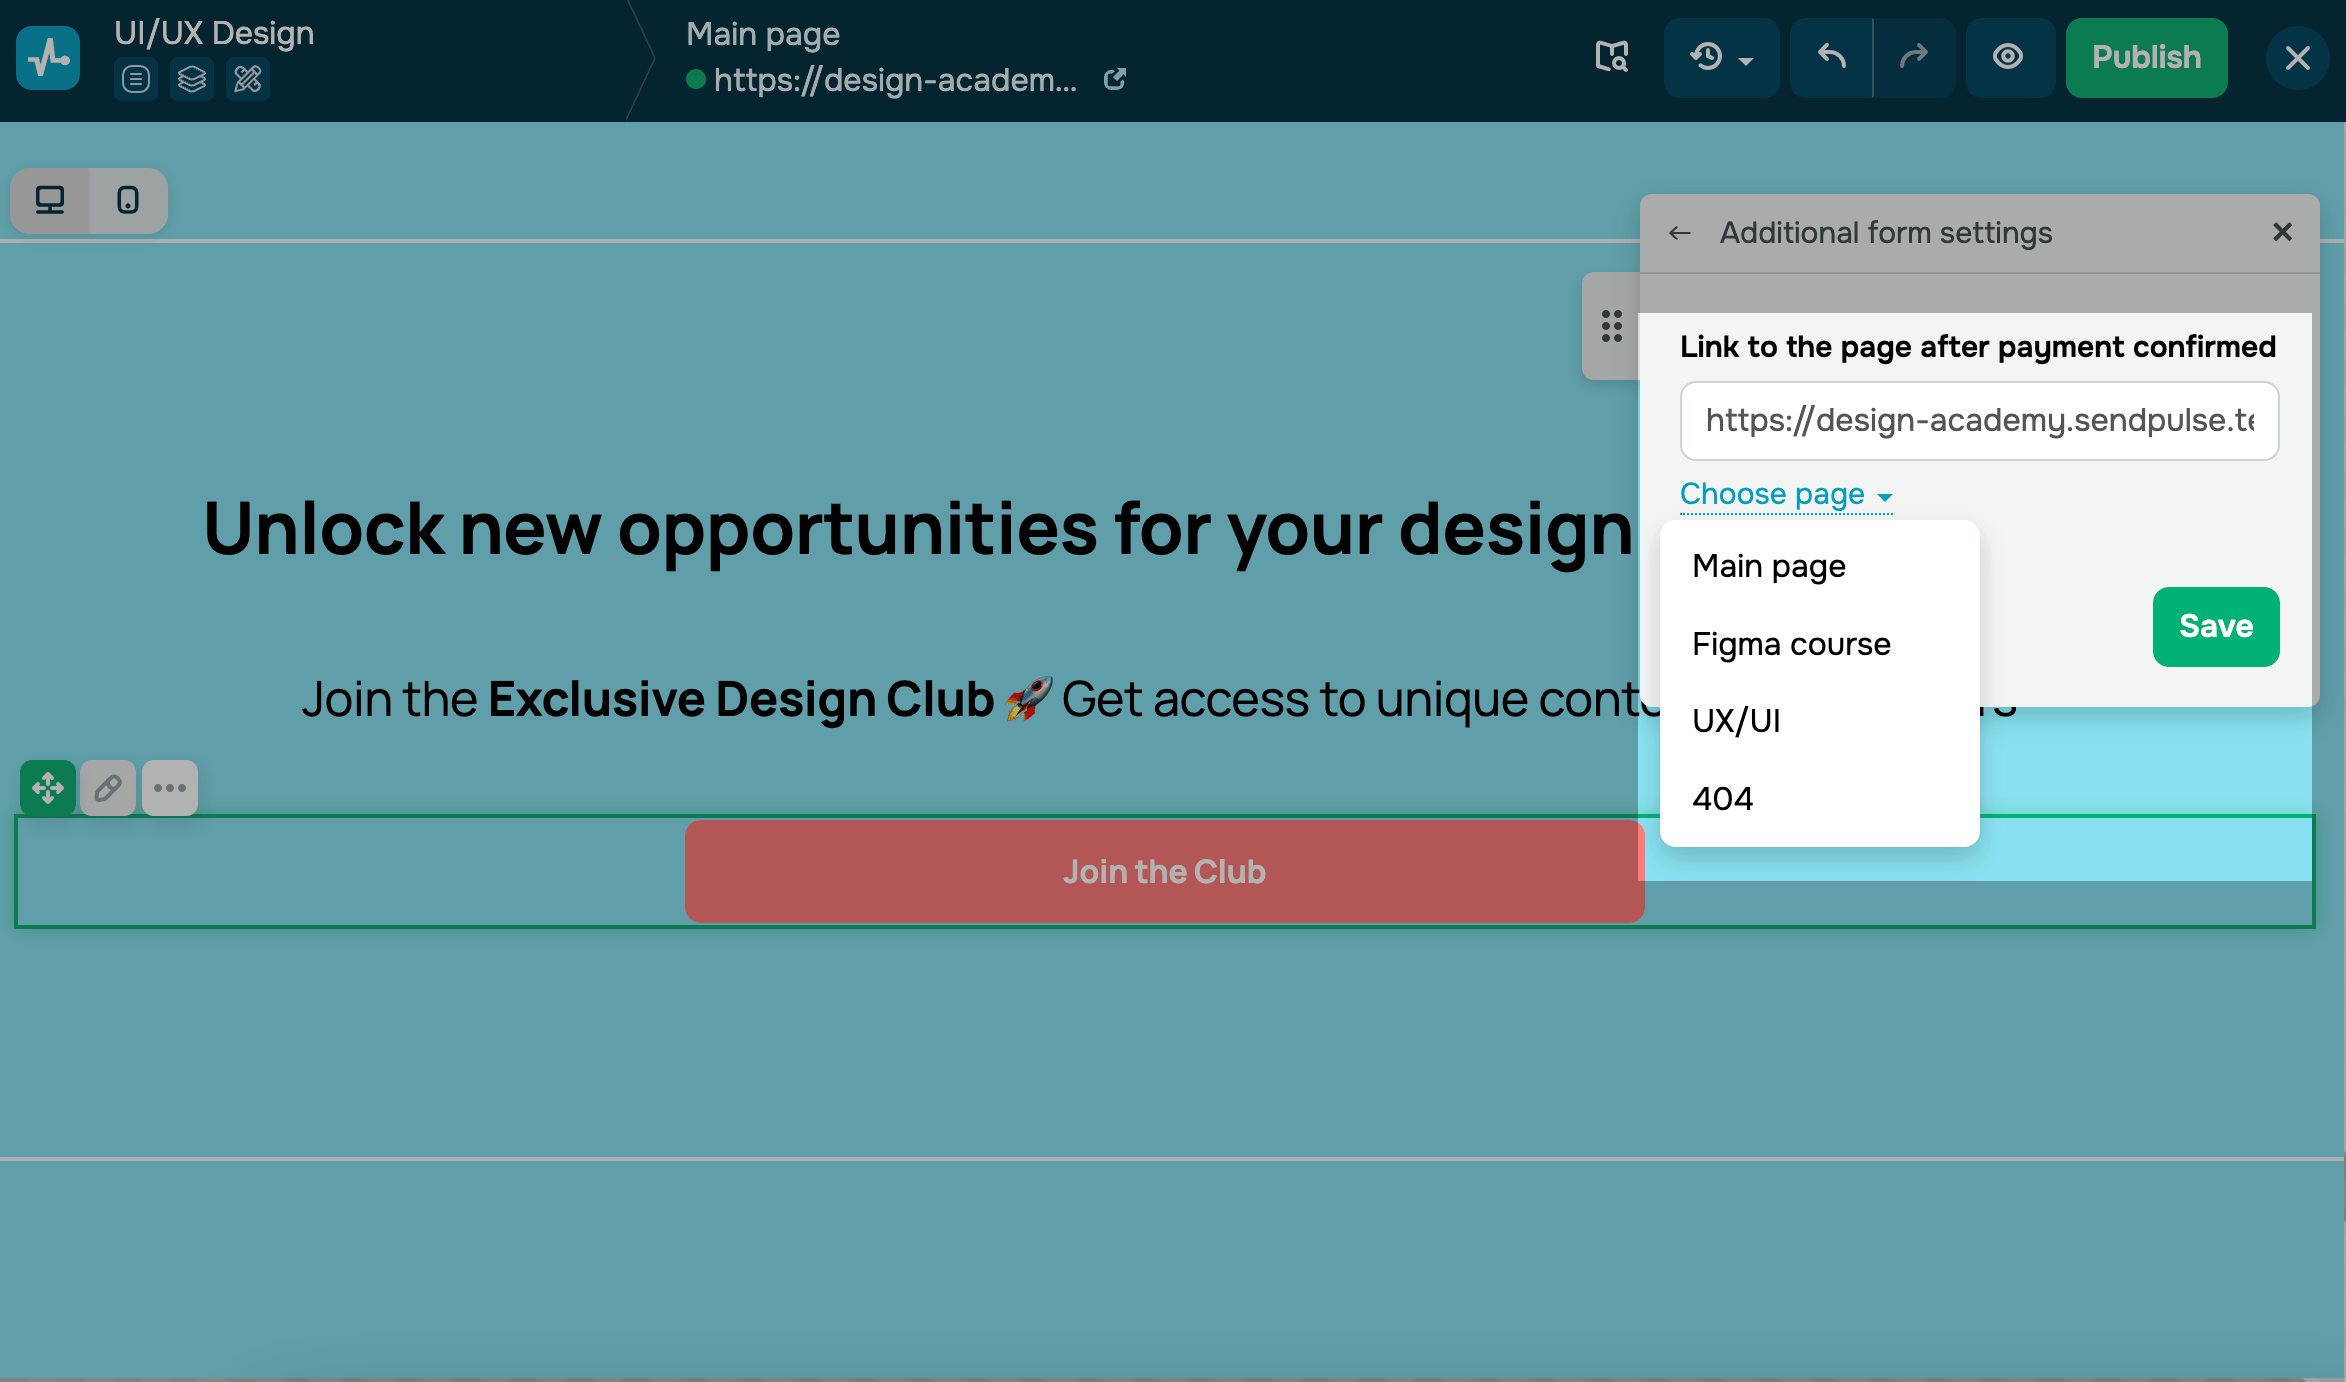Viewport: 2346px width, 1382px height.
Task: Open the layers stack icon
Action: click(191, 79)
